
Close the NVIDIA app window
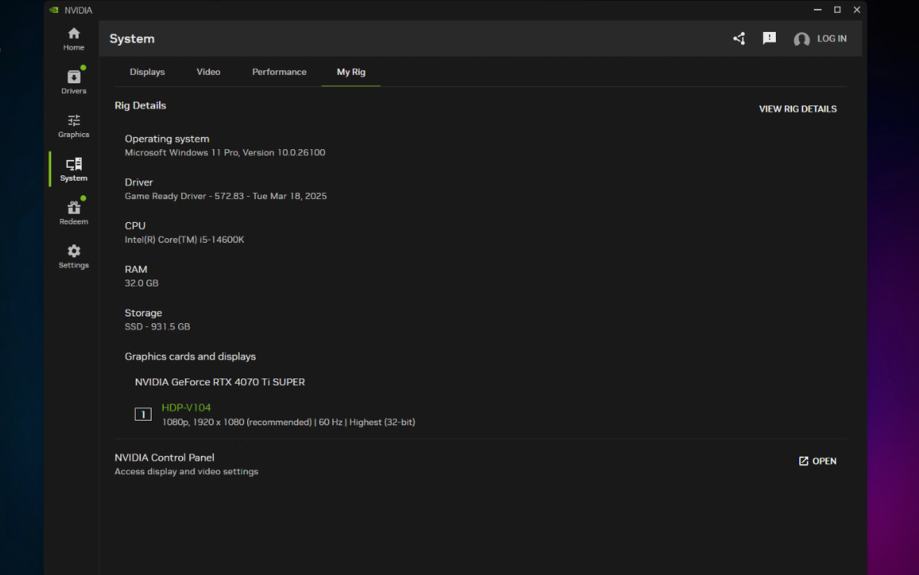(x=856, y=10)
